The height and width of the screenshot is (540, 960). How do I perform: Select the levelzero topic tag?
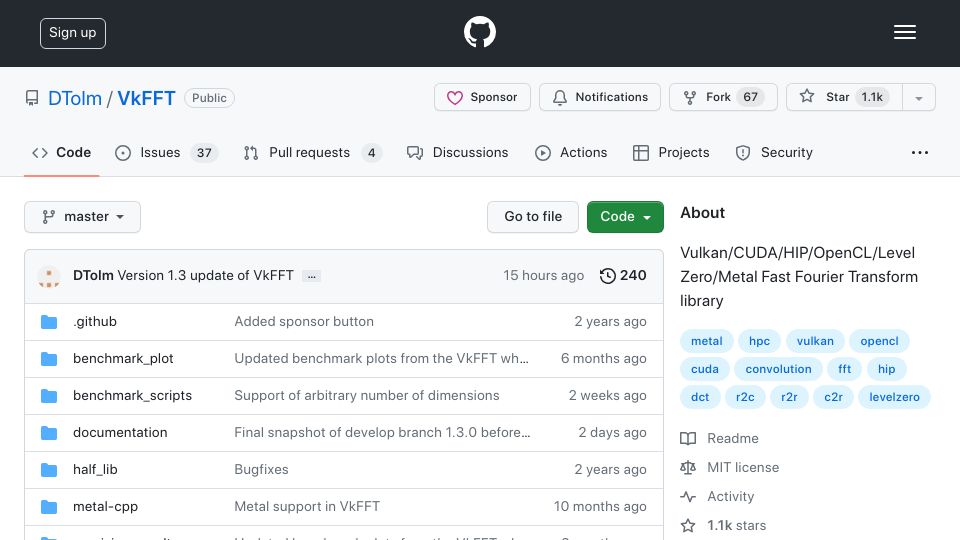click(x=894, y=397)
